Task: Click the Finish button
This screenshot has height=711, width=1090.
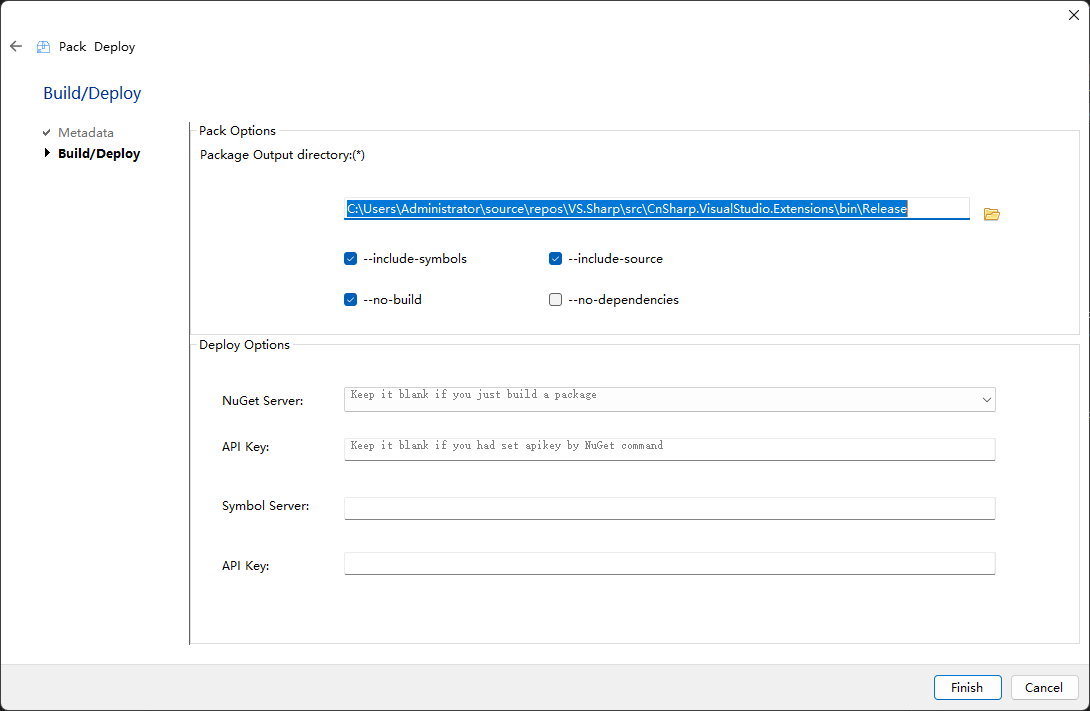Action: click(x=967, y=687)
